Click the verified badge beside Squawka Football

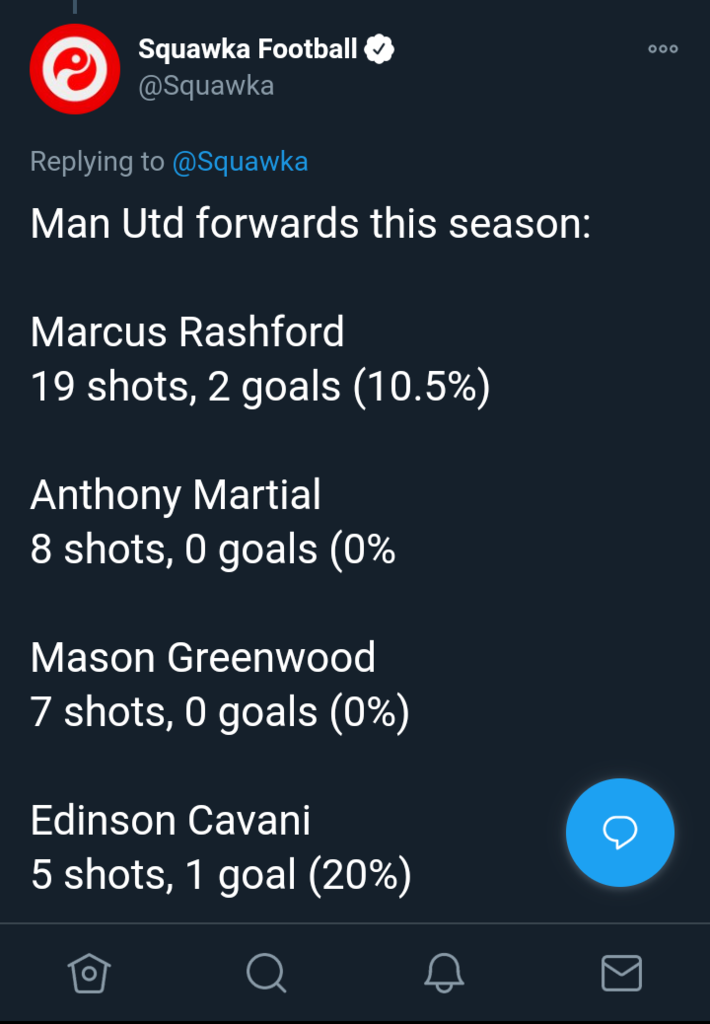pos(379,48)
